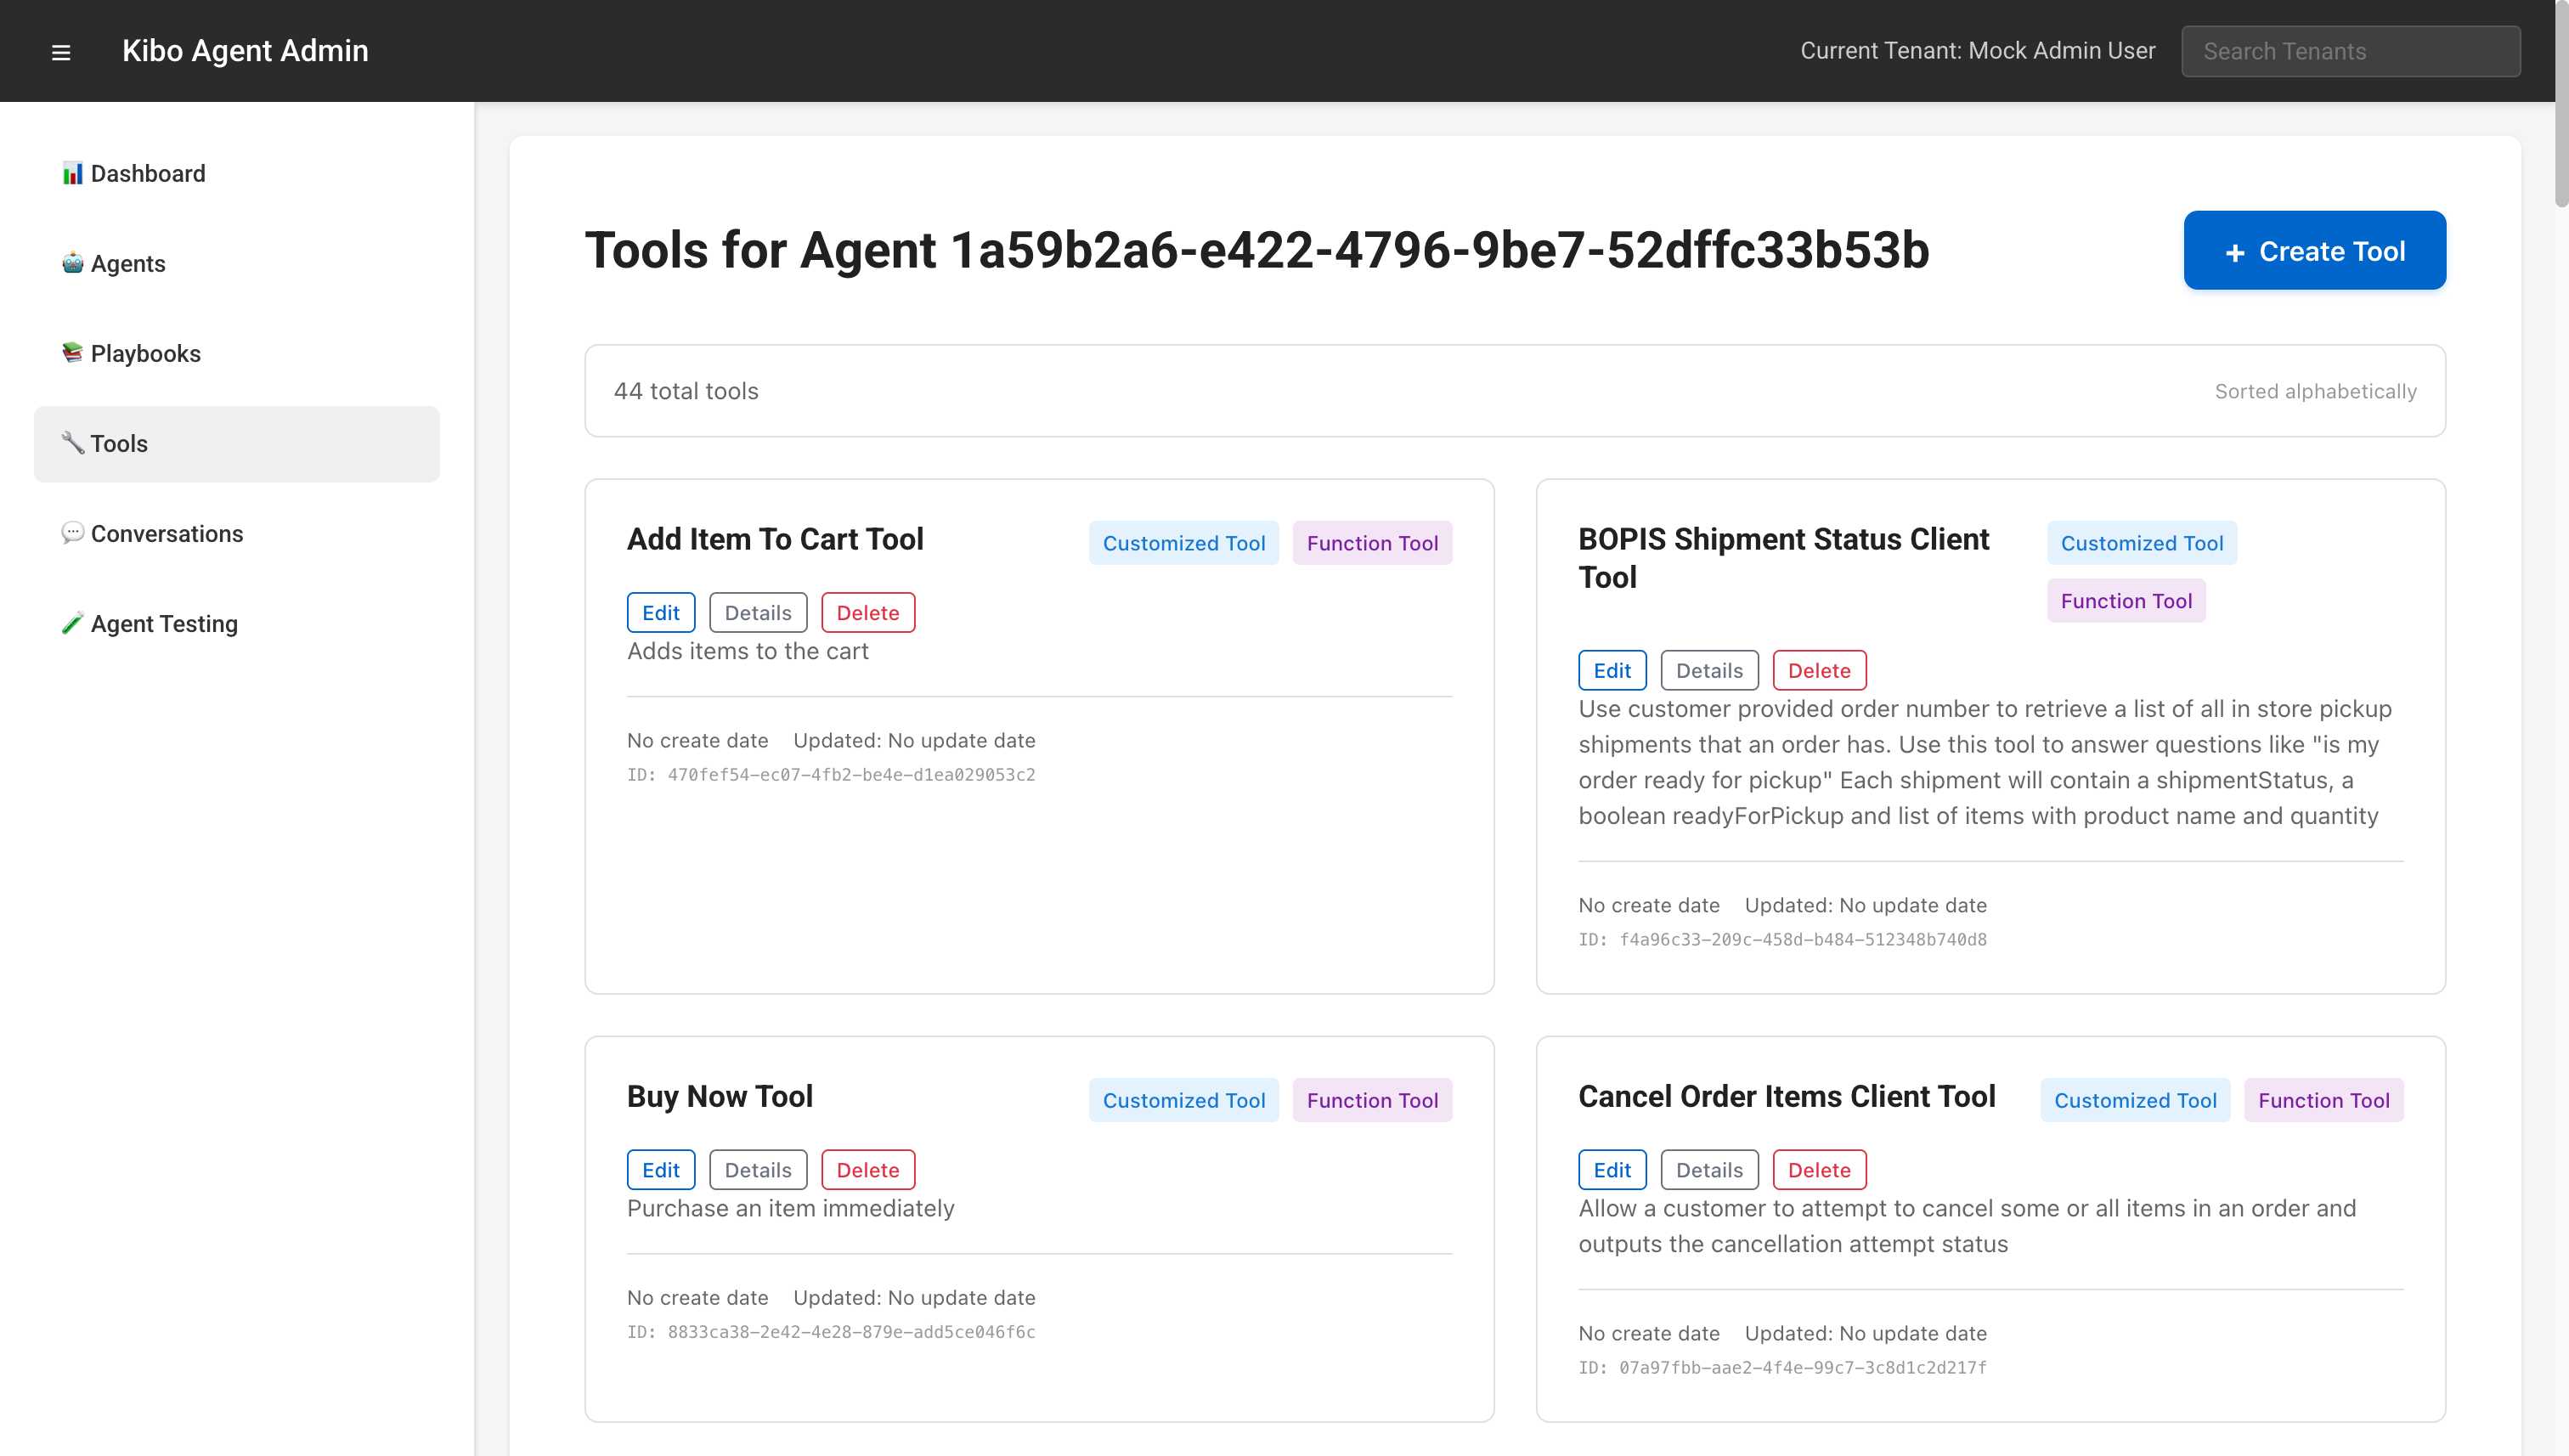Click the Tools wrench icon

coord(72,444)
